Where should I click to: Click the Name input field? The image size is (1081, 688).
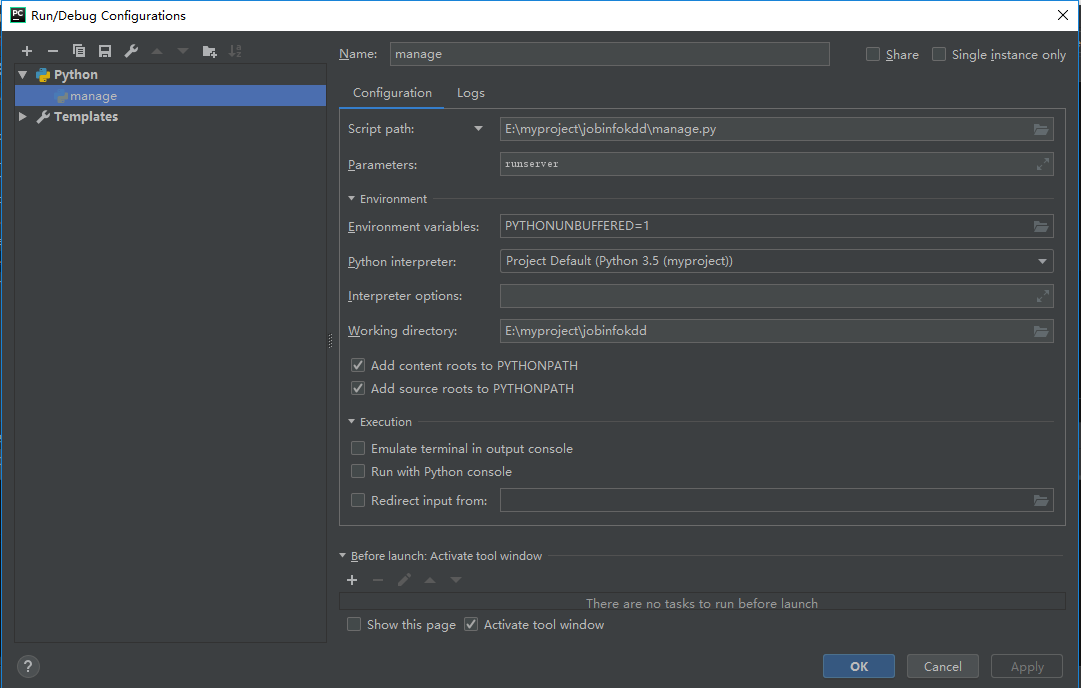click(x=610, y=54)
